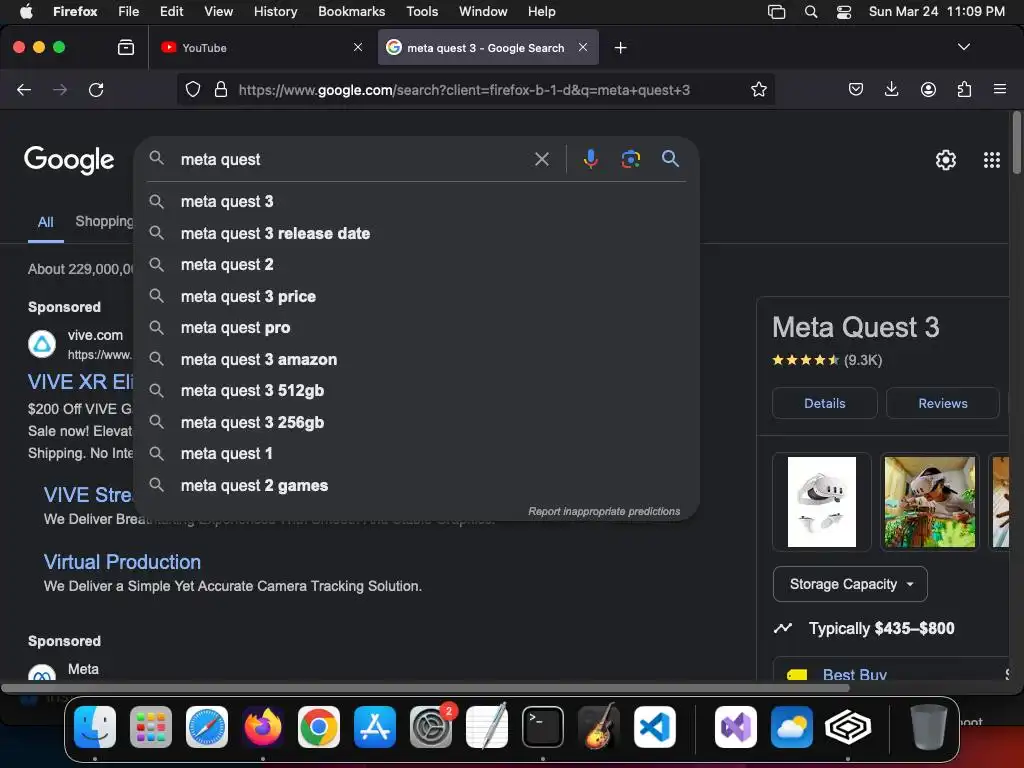Image resolution: width=1024 pixels, height=768 pixels.
Task: Open Terminal from the dock
Action: click(543, 727)
